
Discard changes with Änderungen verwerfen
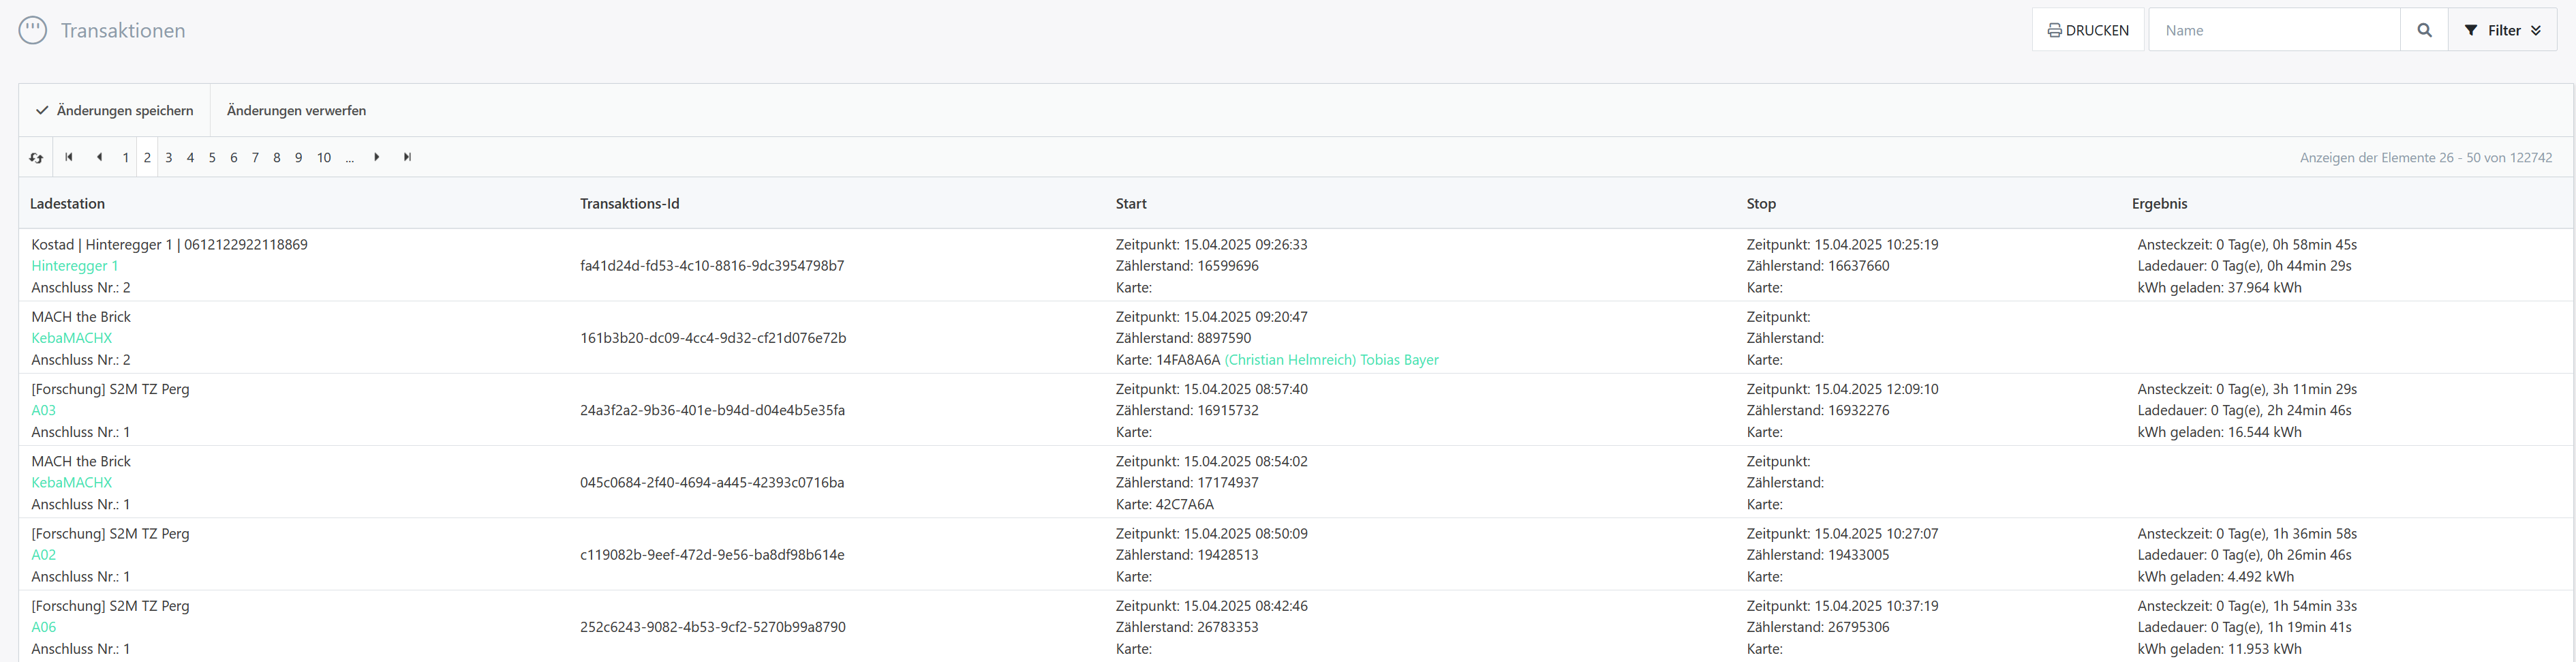(x=296, y=110)
